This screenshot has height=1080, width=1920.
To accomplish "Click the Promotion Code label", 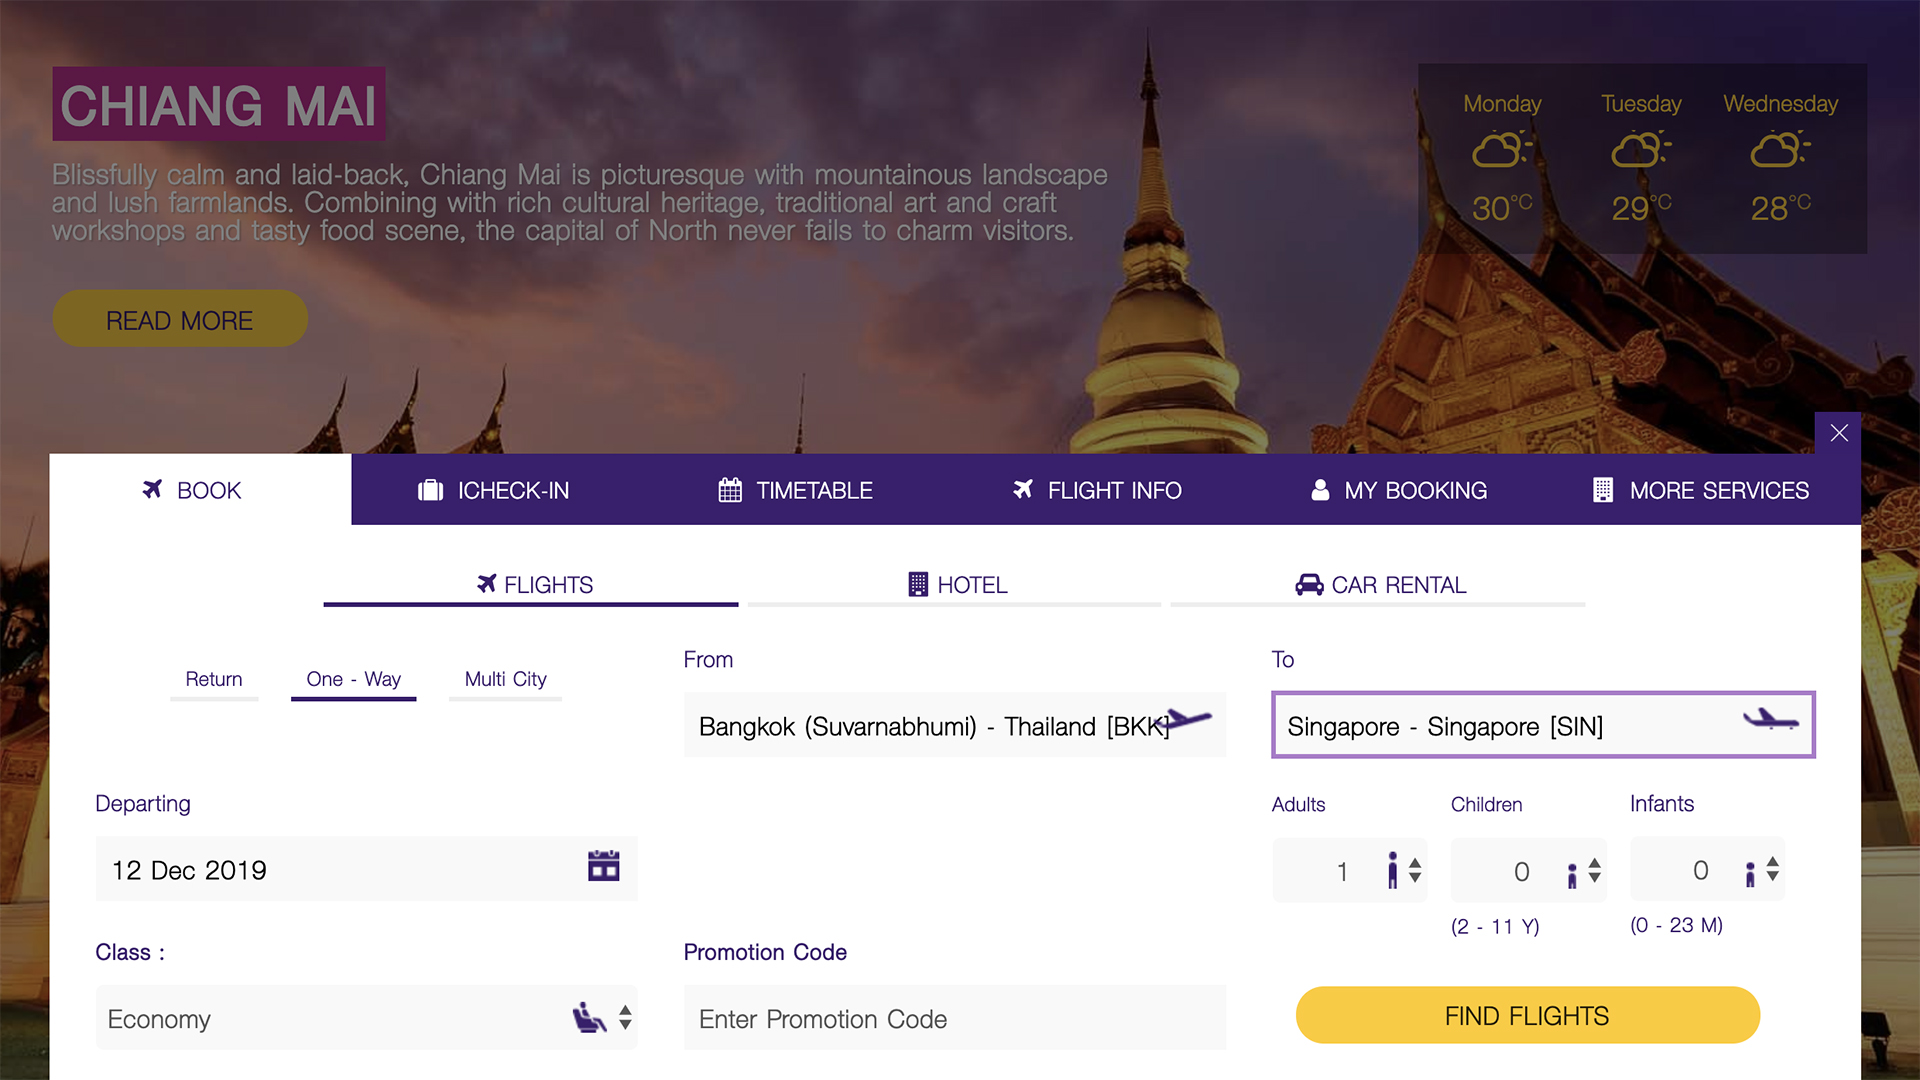I will click(x=765, y=952).
